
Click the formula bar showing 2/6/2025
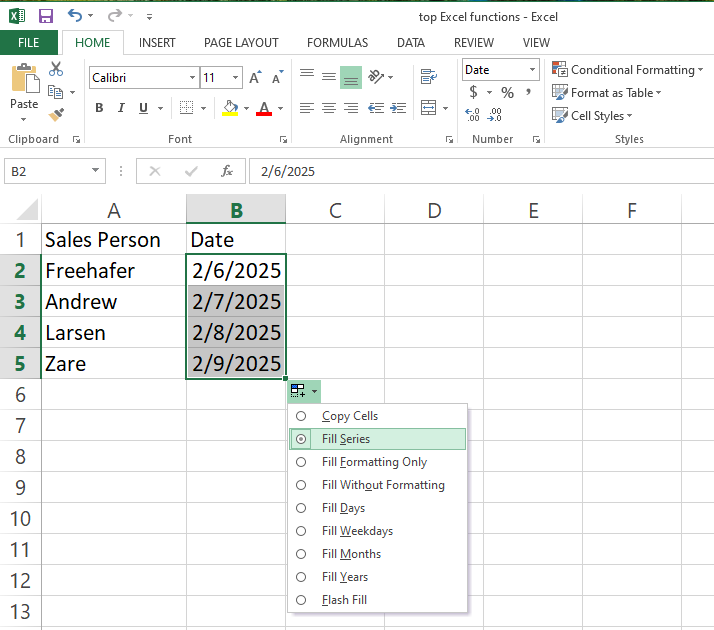pyautogui.click(x=481, y=171)
